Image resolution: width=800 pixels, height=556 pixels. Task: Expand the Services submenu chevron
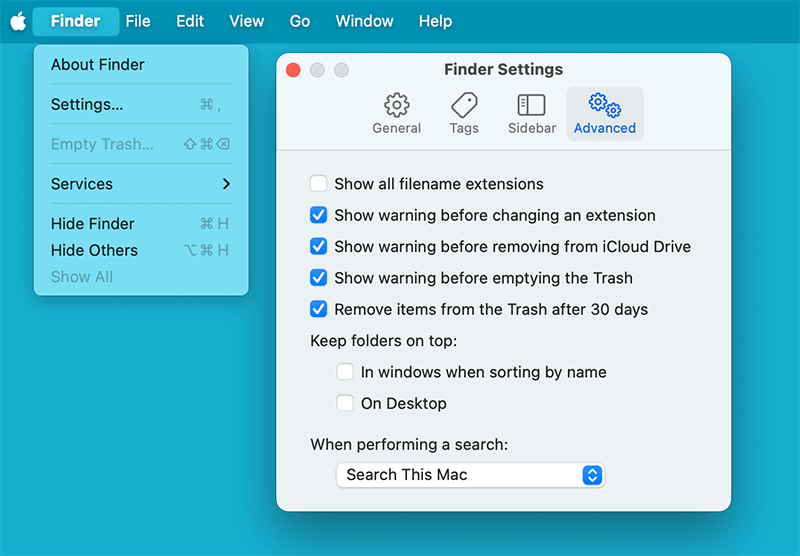[227, 184]
